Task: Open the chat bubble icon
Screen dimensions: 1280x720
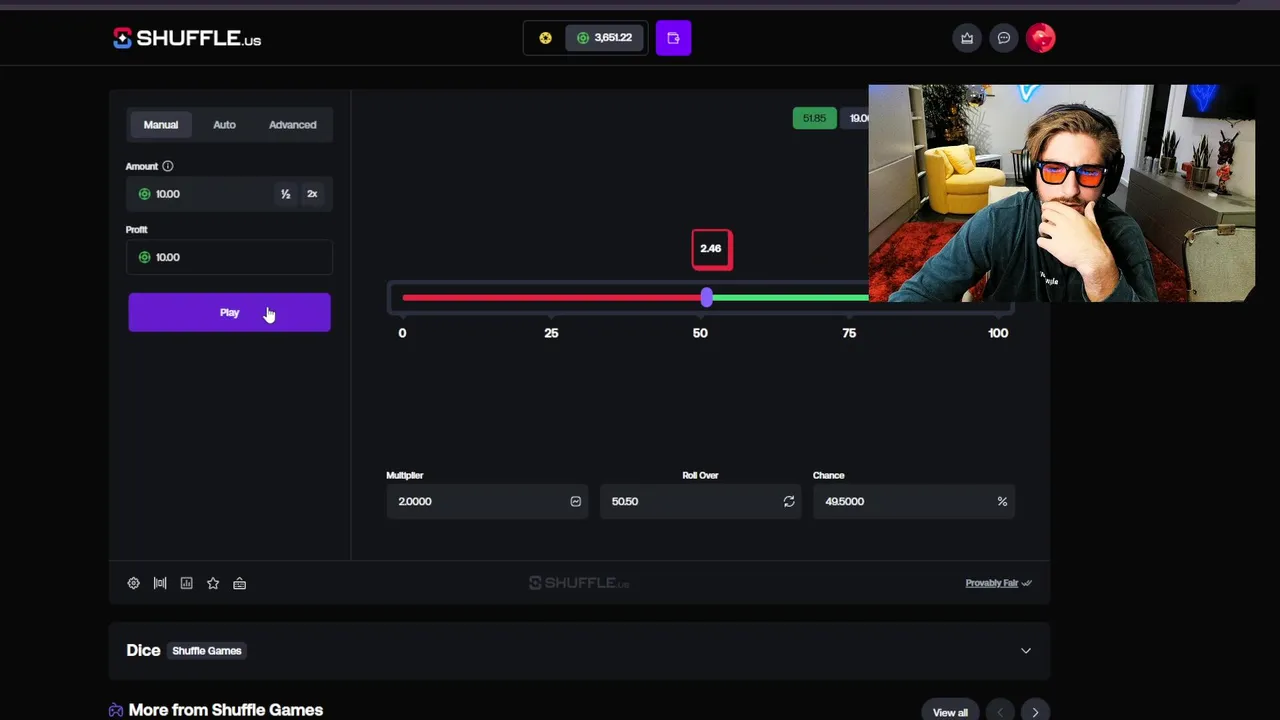Action: pyautogui.click(x=1004, y=38)
